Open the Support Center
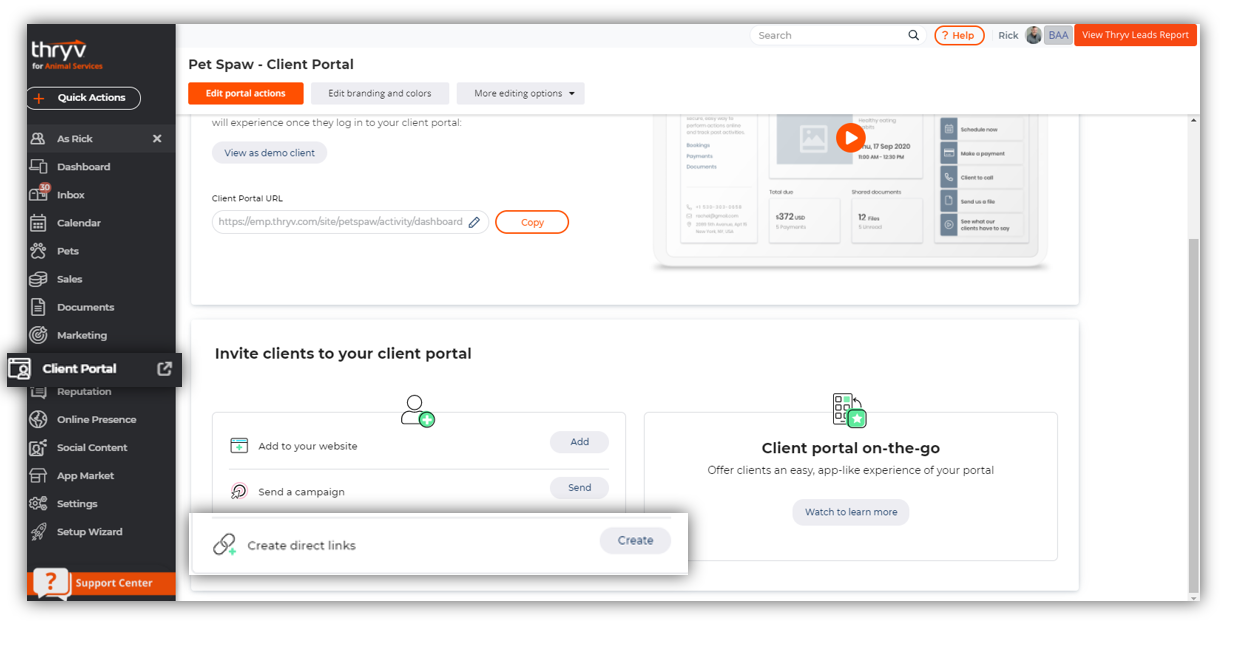 pyautogui.click(x=101, y=583)
